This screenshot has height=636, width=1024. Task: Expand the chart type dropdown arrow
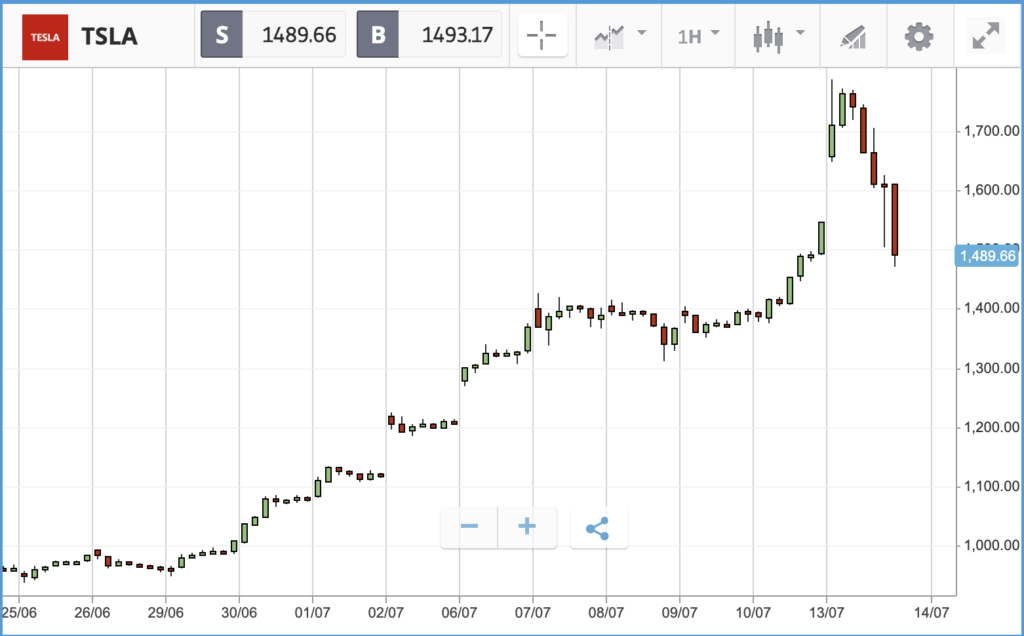(x=801, y=33)
